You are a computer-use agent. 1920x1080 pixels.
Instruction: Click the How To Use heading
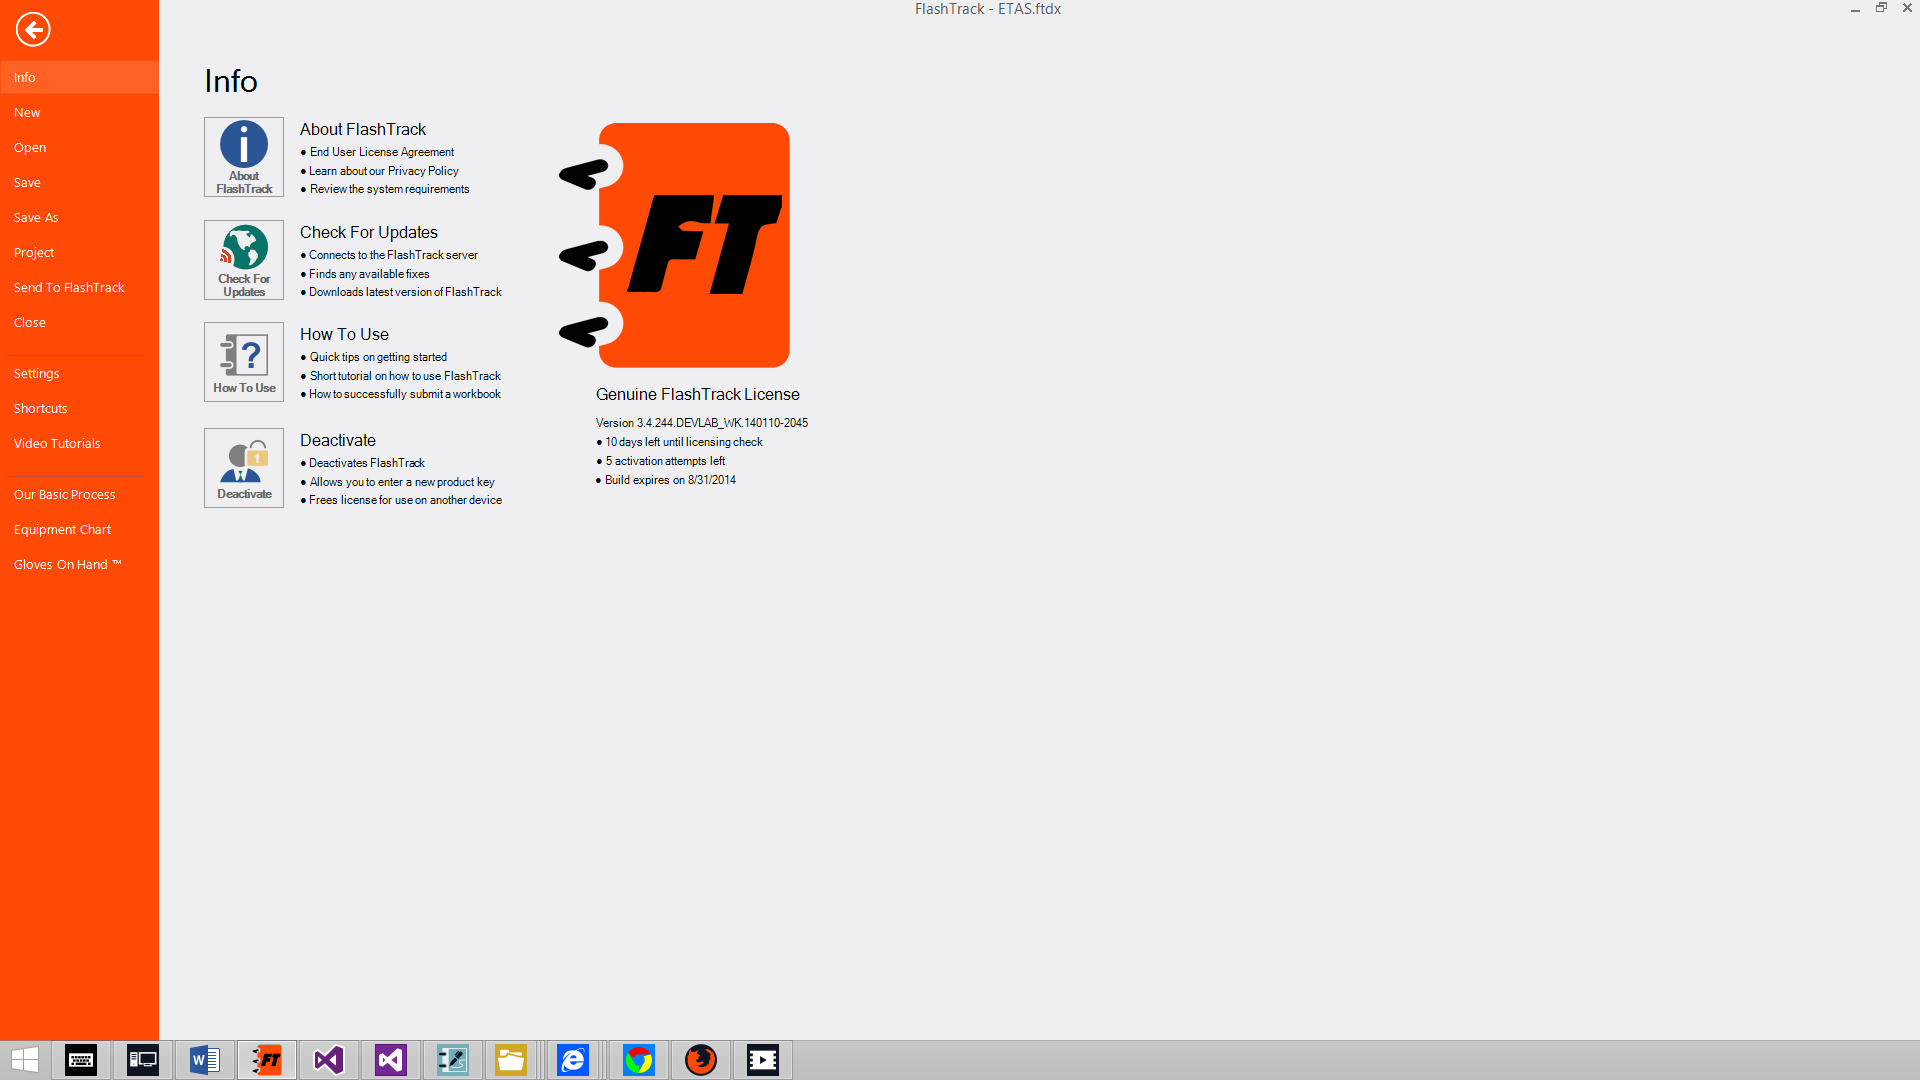(344, 334)
